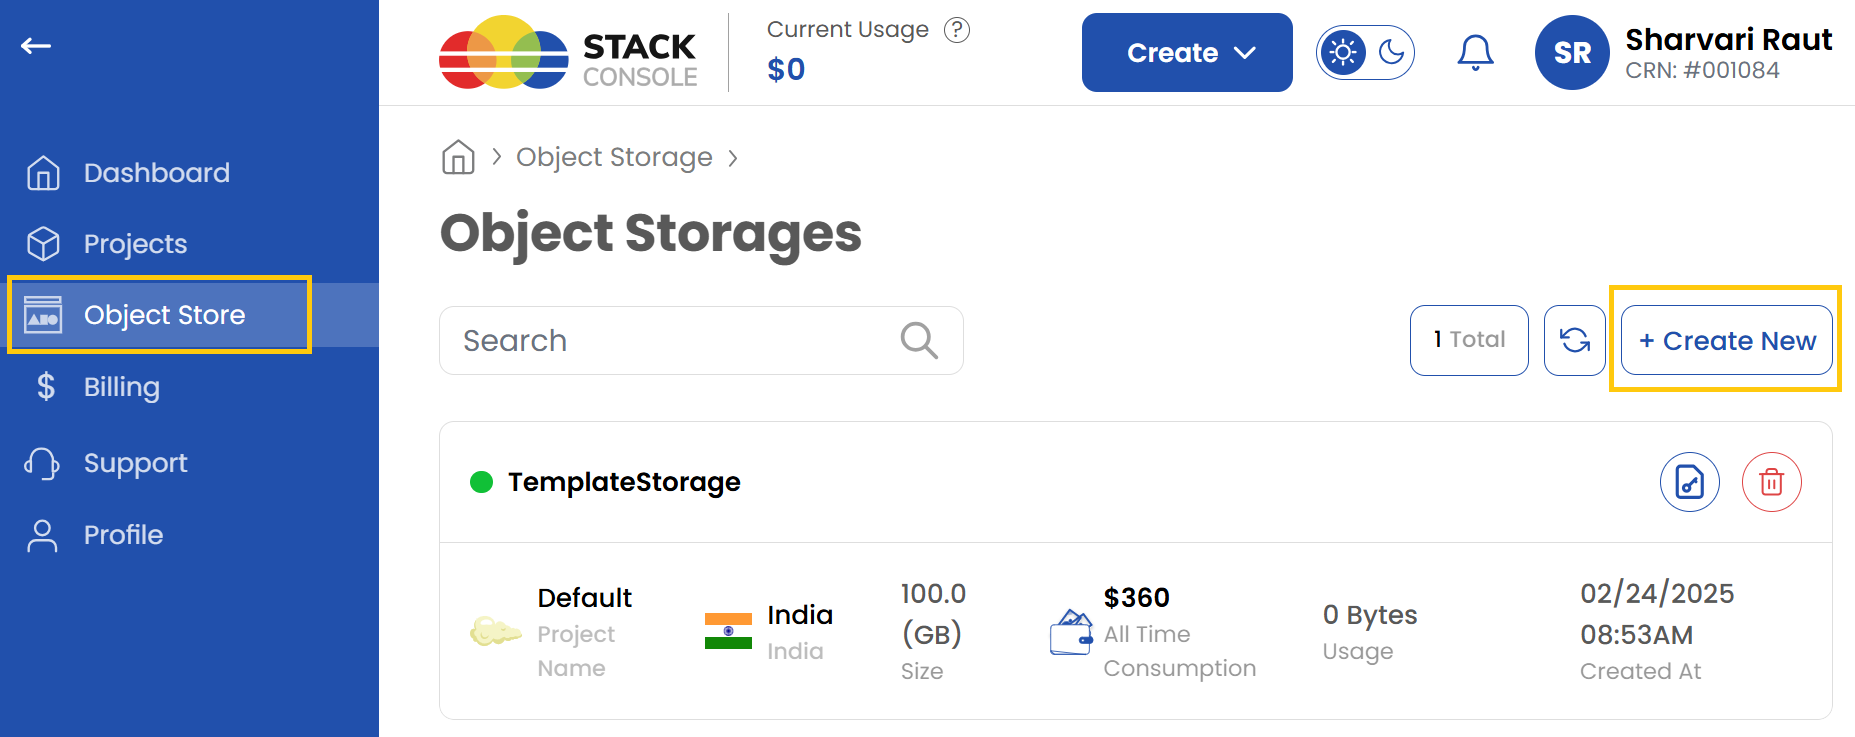Open the notifications bell

click(1475, 52)
